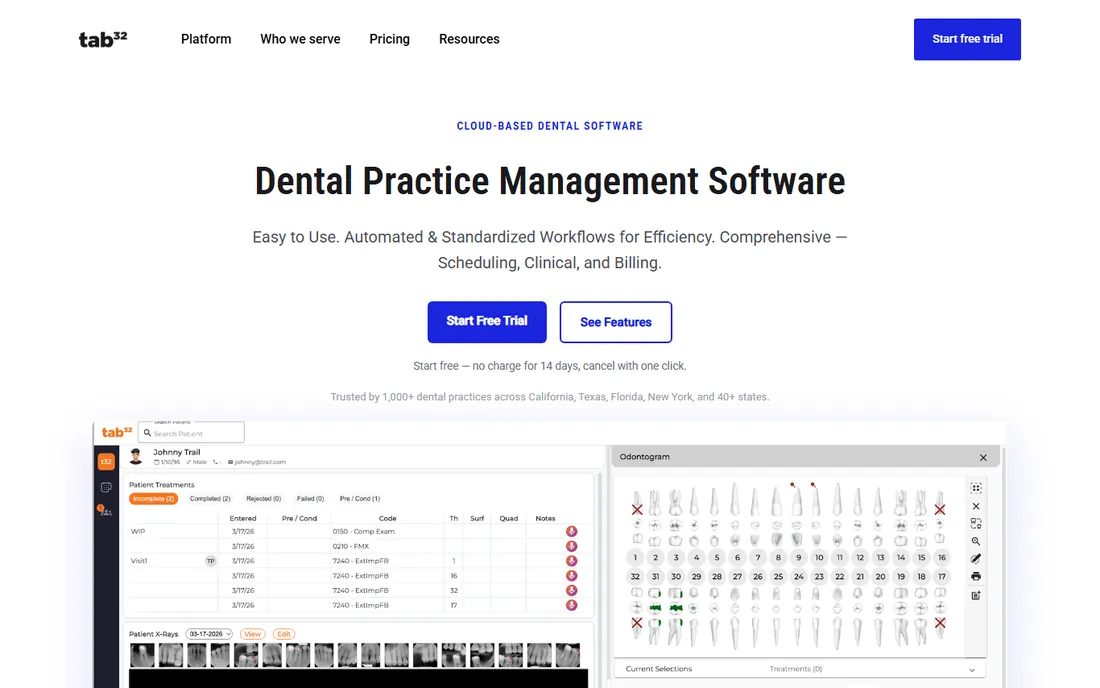Select tooth number 30 in the odontogram
Viewport: 1100px width, 688px height.
(676, 576)
